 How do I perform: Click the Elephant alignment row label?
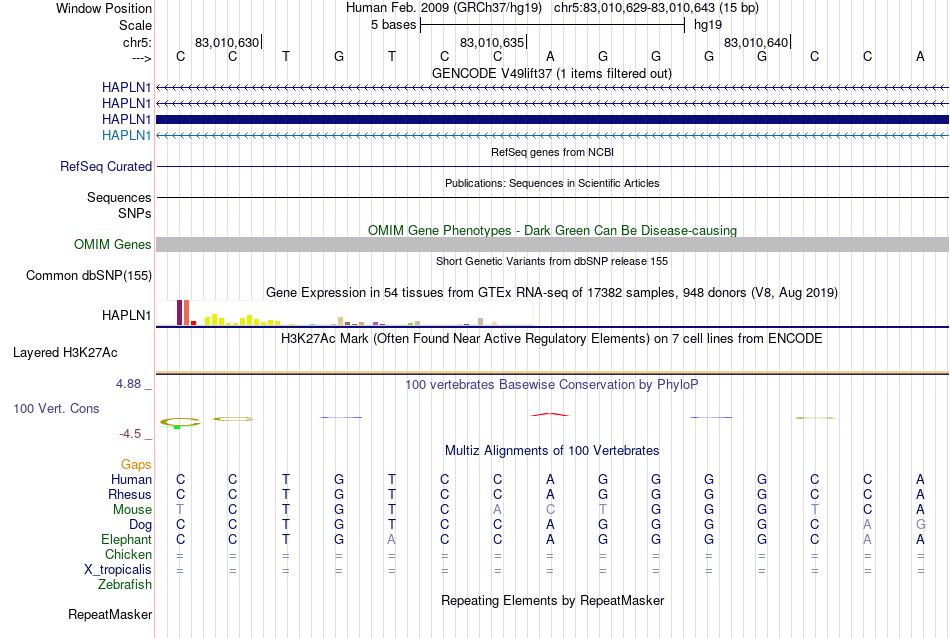(x=126, y=539)
